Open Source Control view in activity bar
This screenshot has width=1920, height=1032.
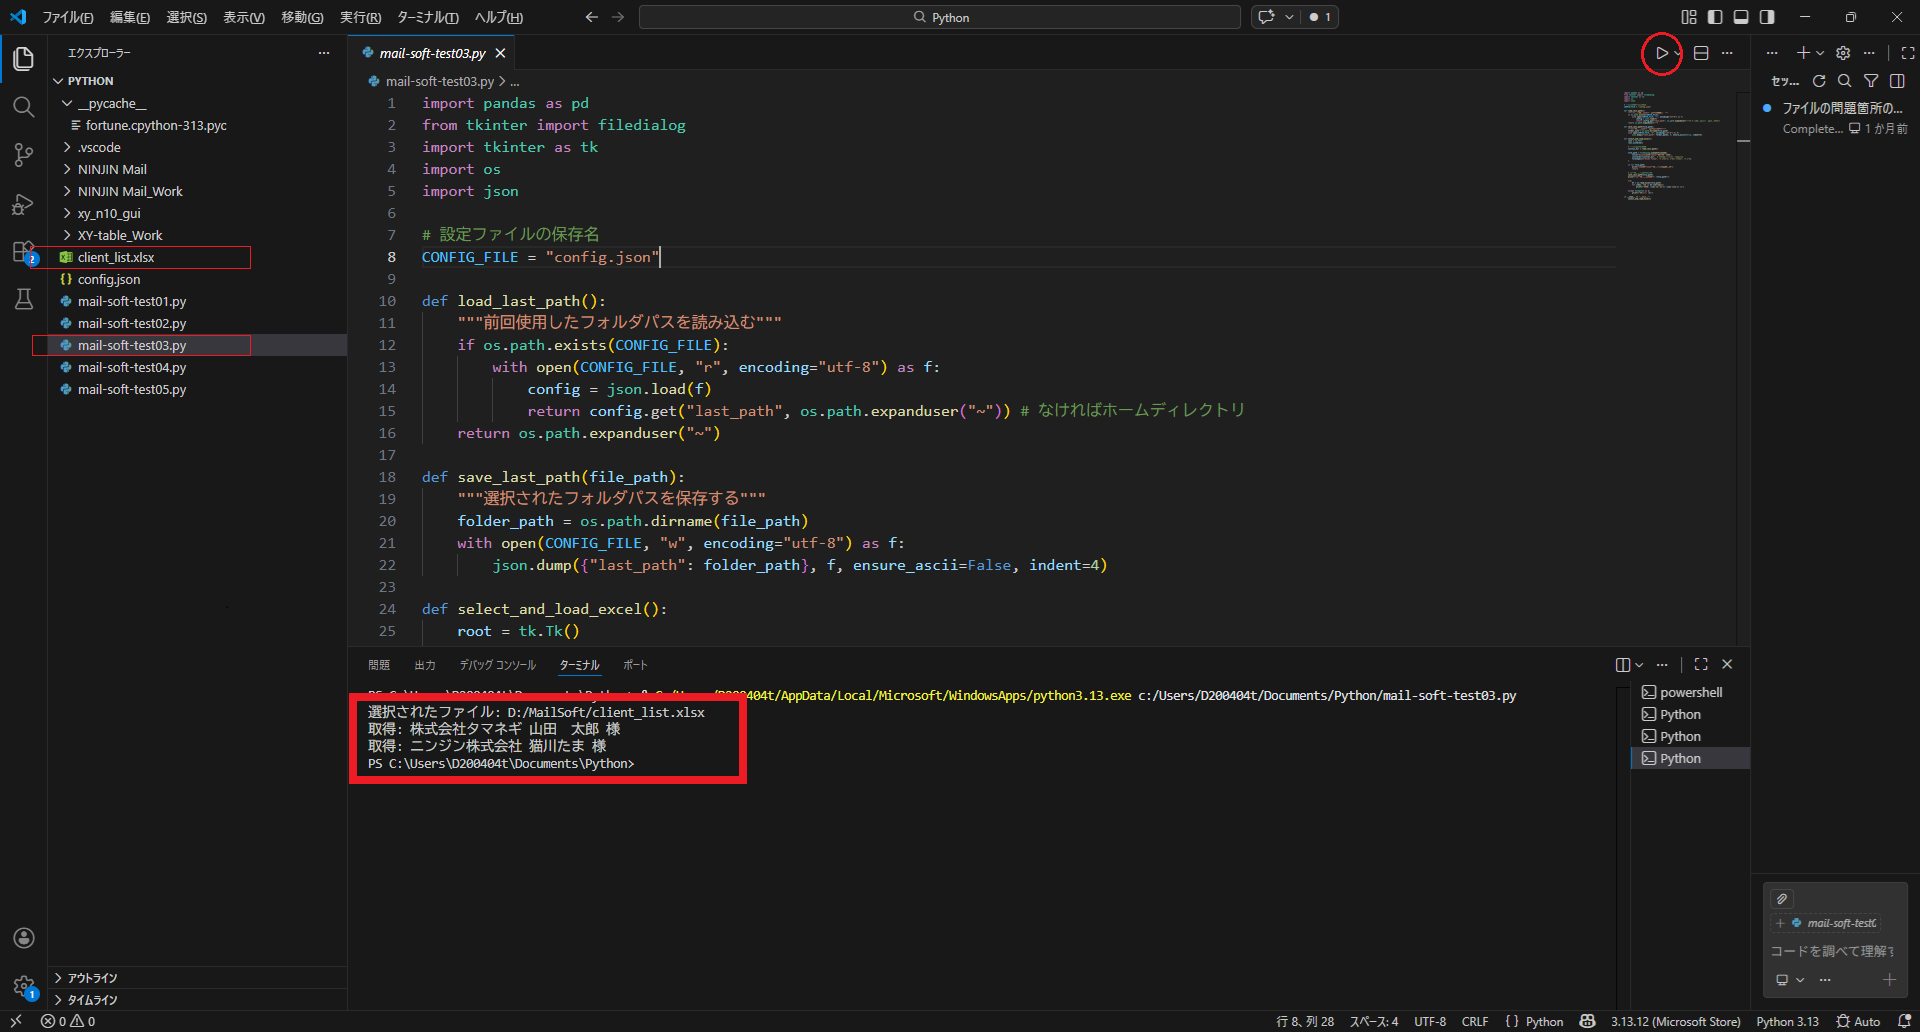point(23,155)
